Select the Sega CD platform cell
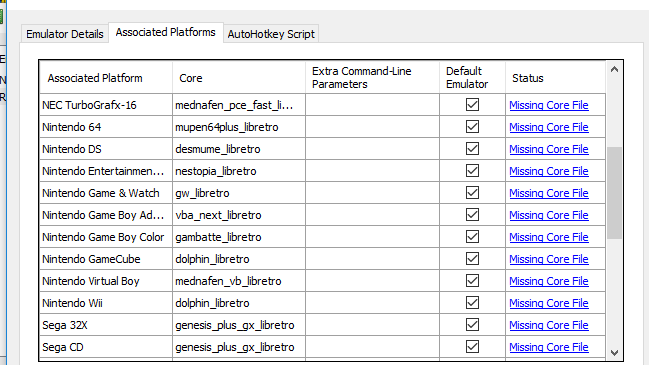649x365 pixels. (106, 347)
